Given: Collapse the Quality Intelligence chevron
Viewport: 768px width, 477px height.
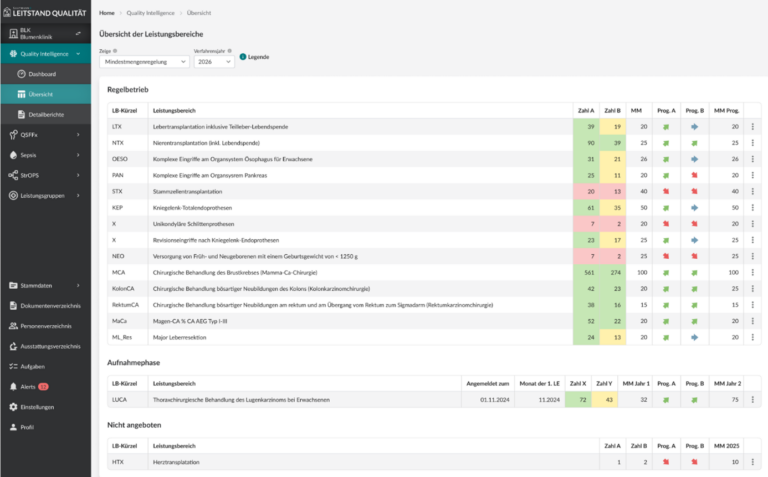Looking at the screenshot, I should (78, 54).
